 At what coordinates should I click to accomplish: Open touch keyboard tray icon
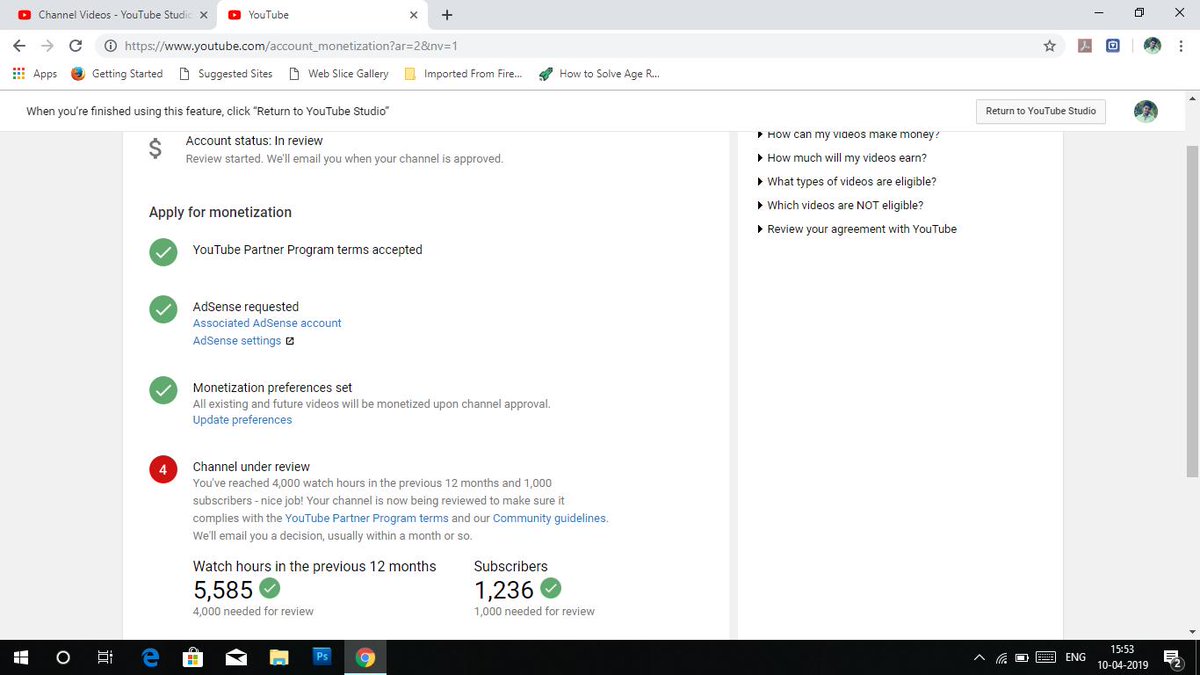(1046, 658)
